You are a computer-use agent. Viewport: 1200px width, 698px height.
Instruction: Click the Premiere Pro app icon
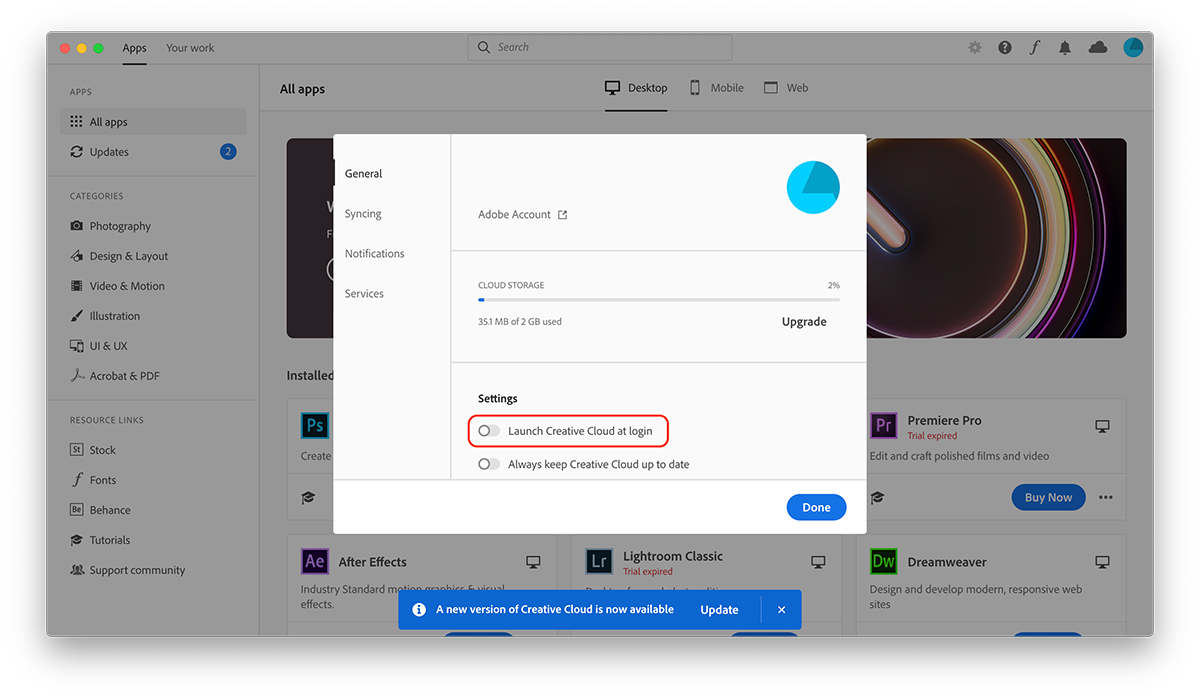point(883,426)
